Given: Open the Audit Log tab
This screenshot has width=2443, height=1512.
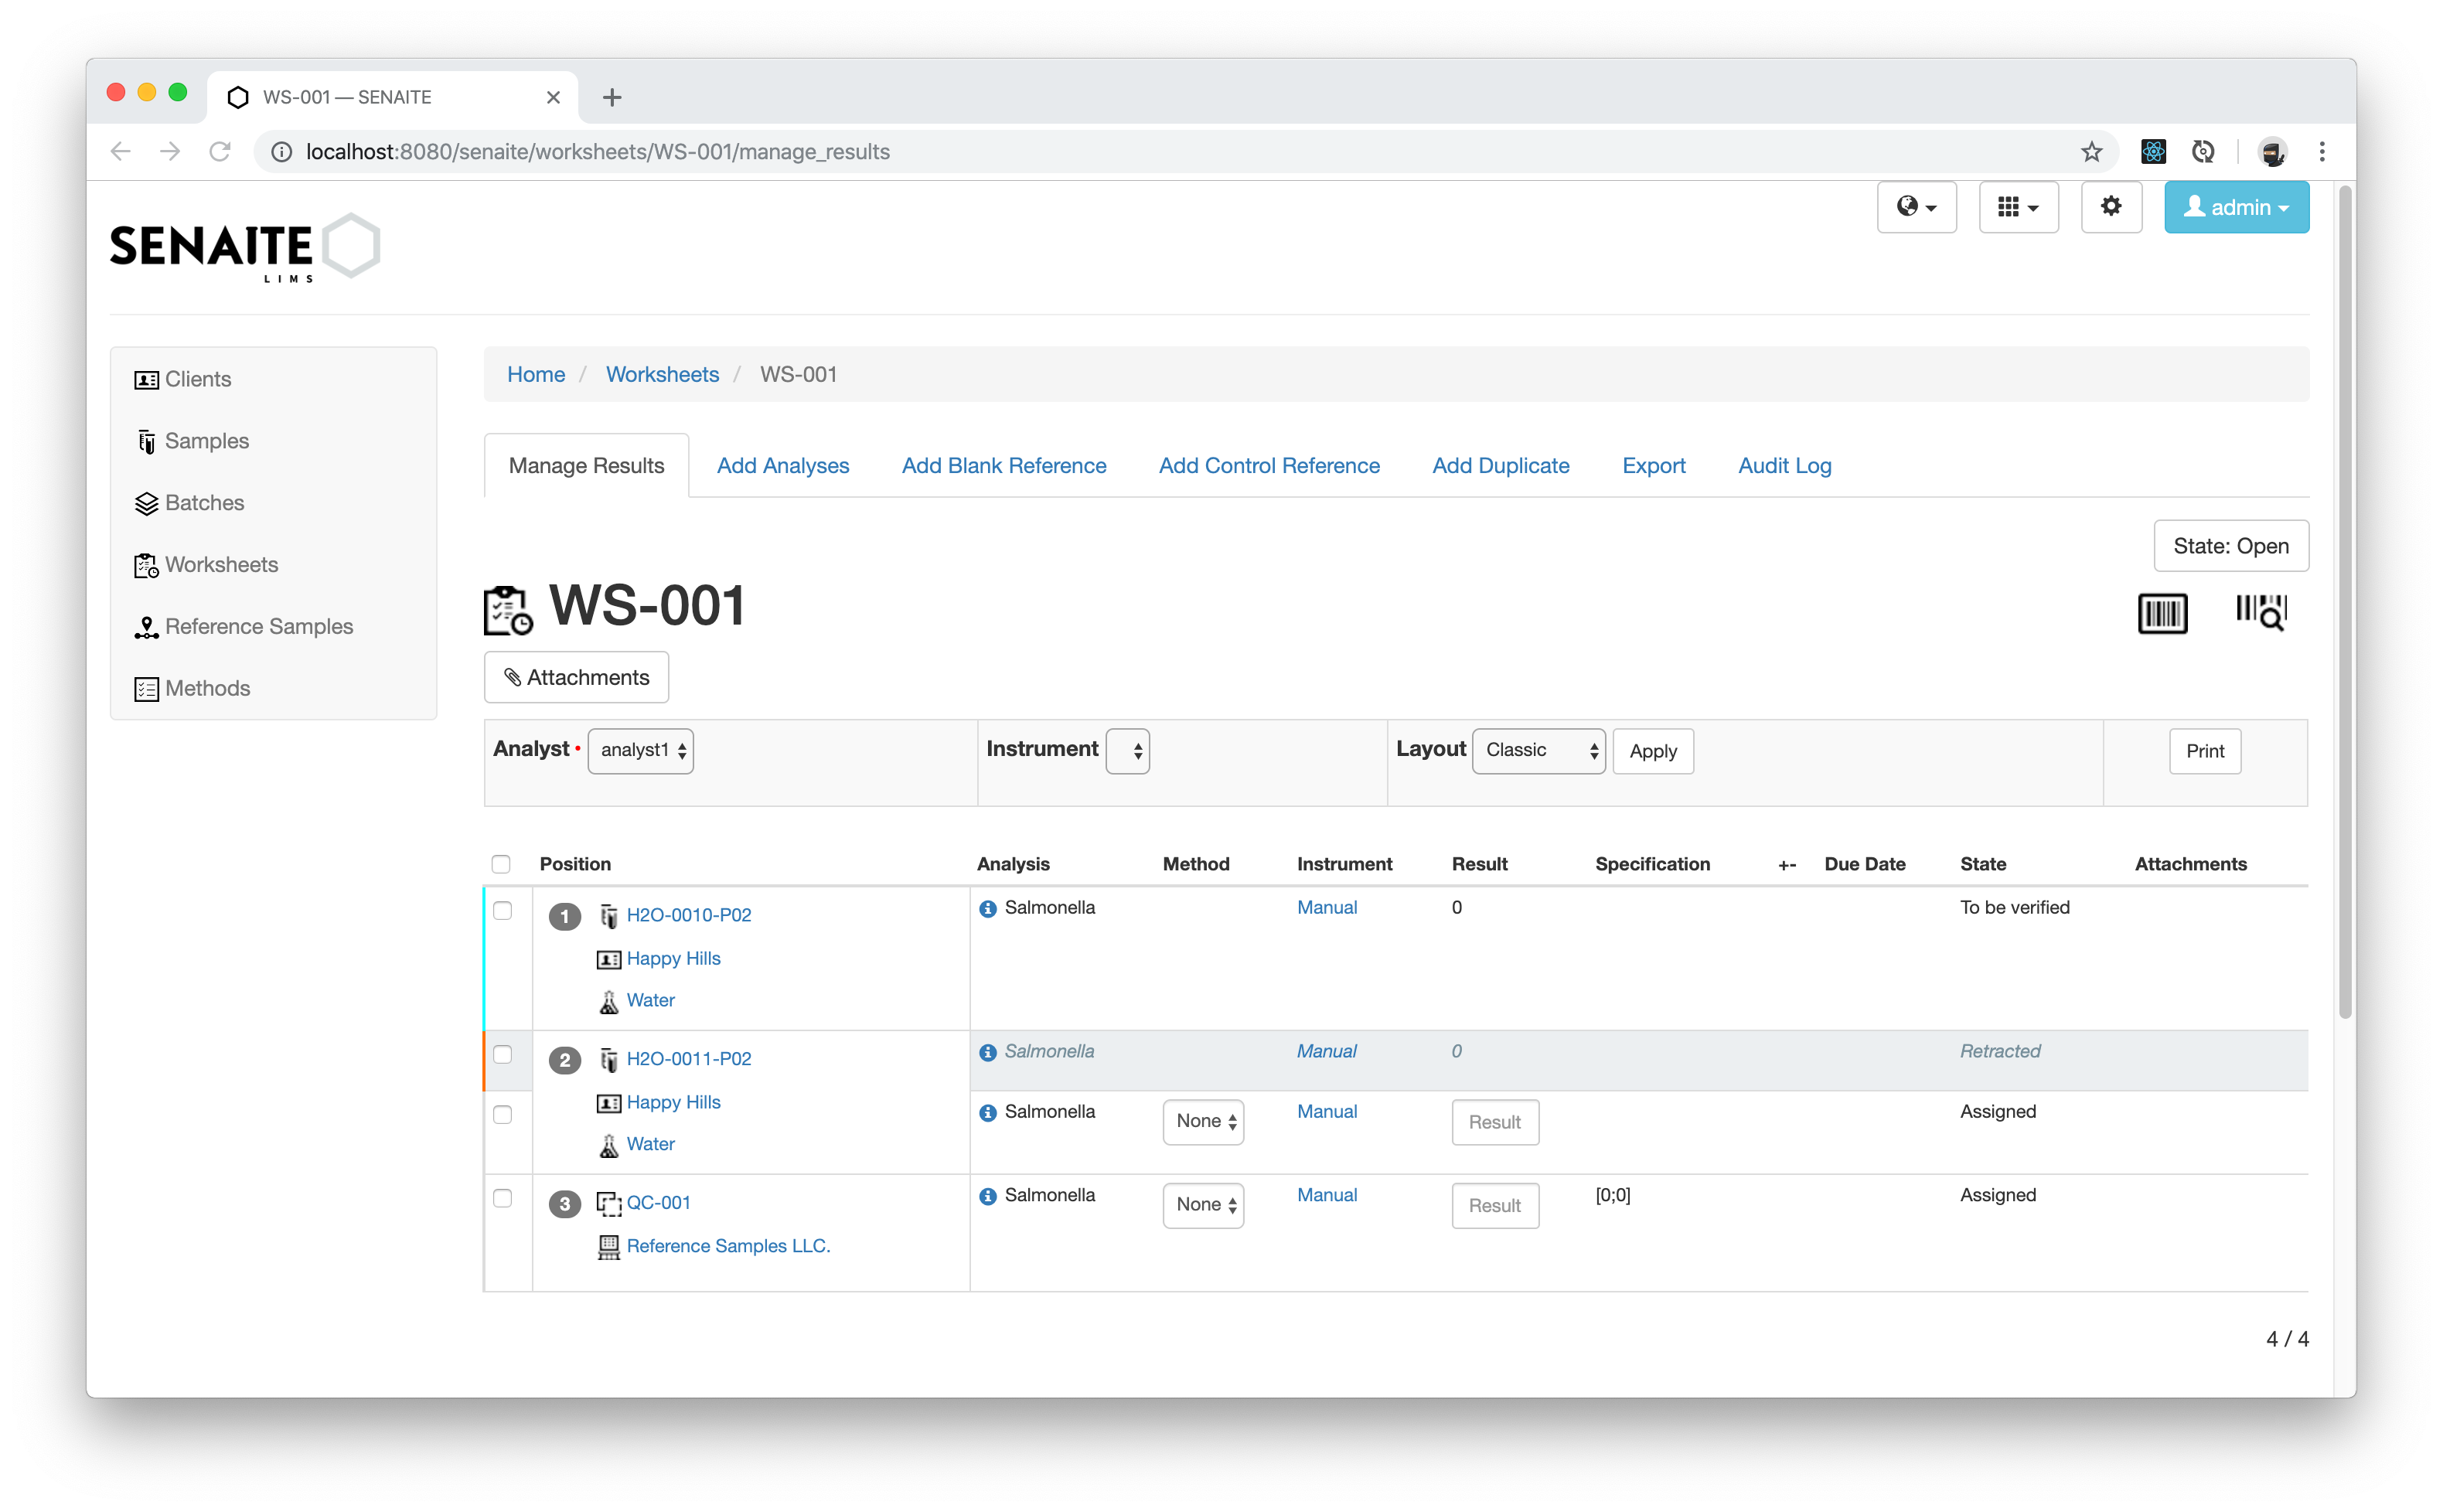Looking at the screenshot, I should coord(1784,465).
